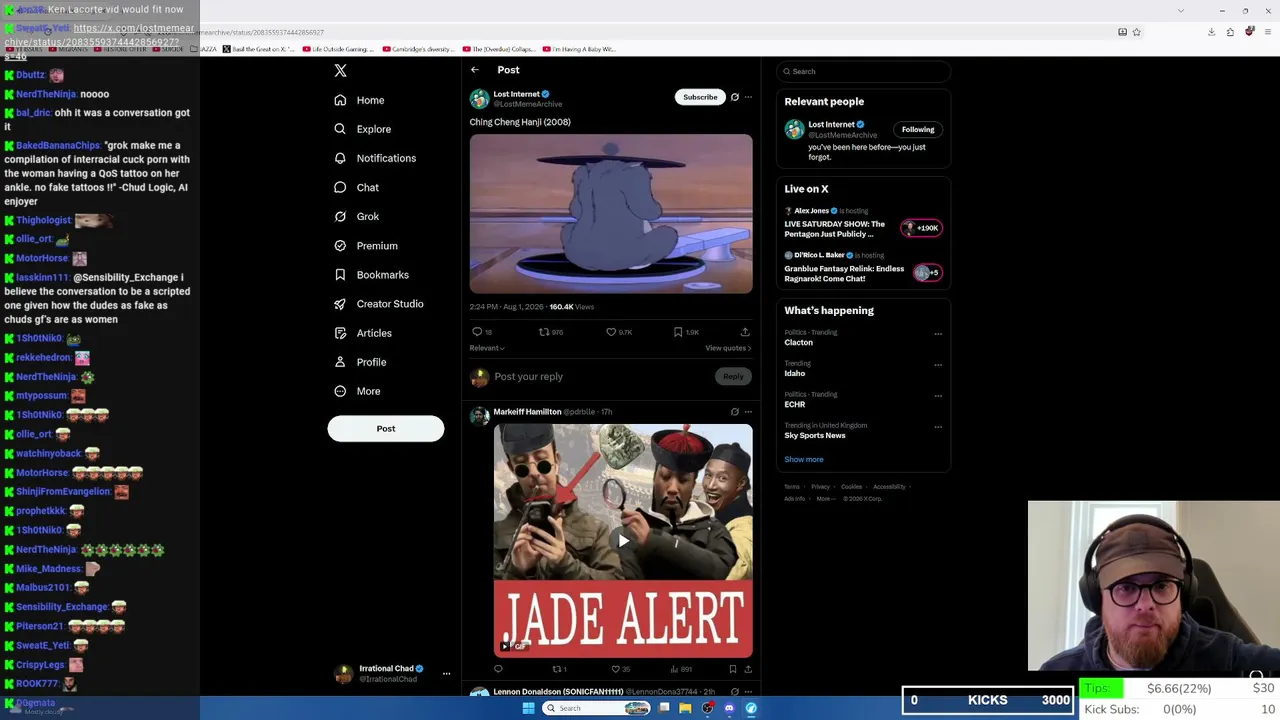Open the browser downloads arrow icon
1280x720 pixels.
pos(1211,32)
